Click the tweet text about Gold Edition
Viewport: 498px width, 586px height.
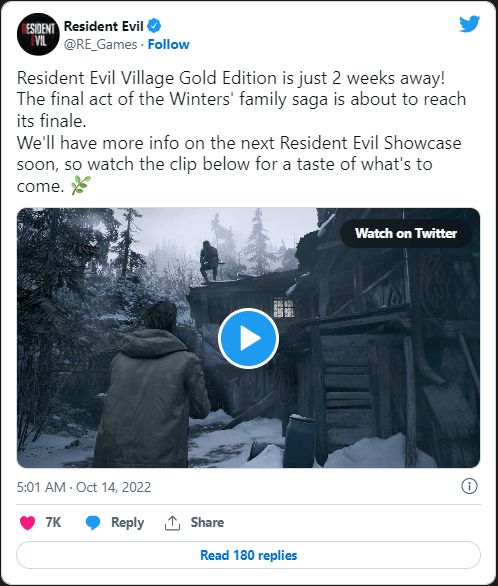tap(241, 132)
